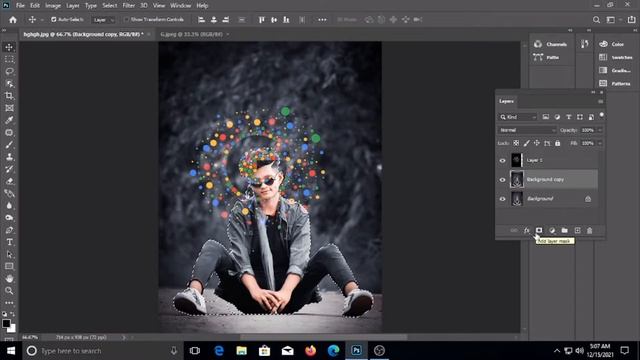Screen dimensions: 640x360
Task: Toggle Auto-Select checkbox
Action: (x=53, y=19)
